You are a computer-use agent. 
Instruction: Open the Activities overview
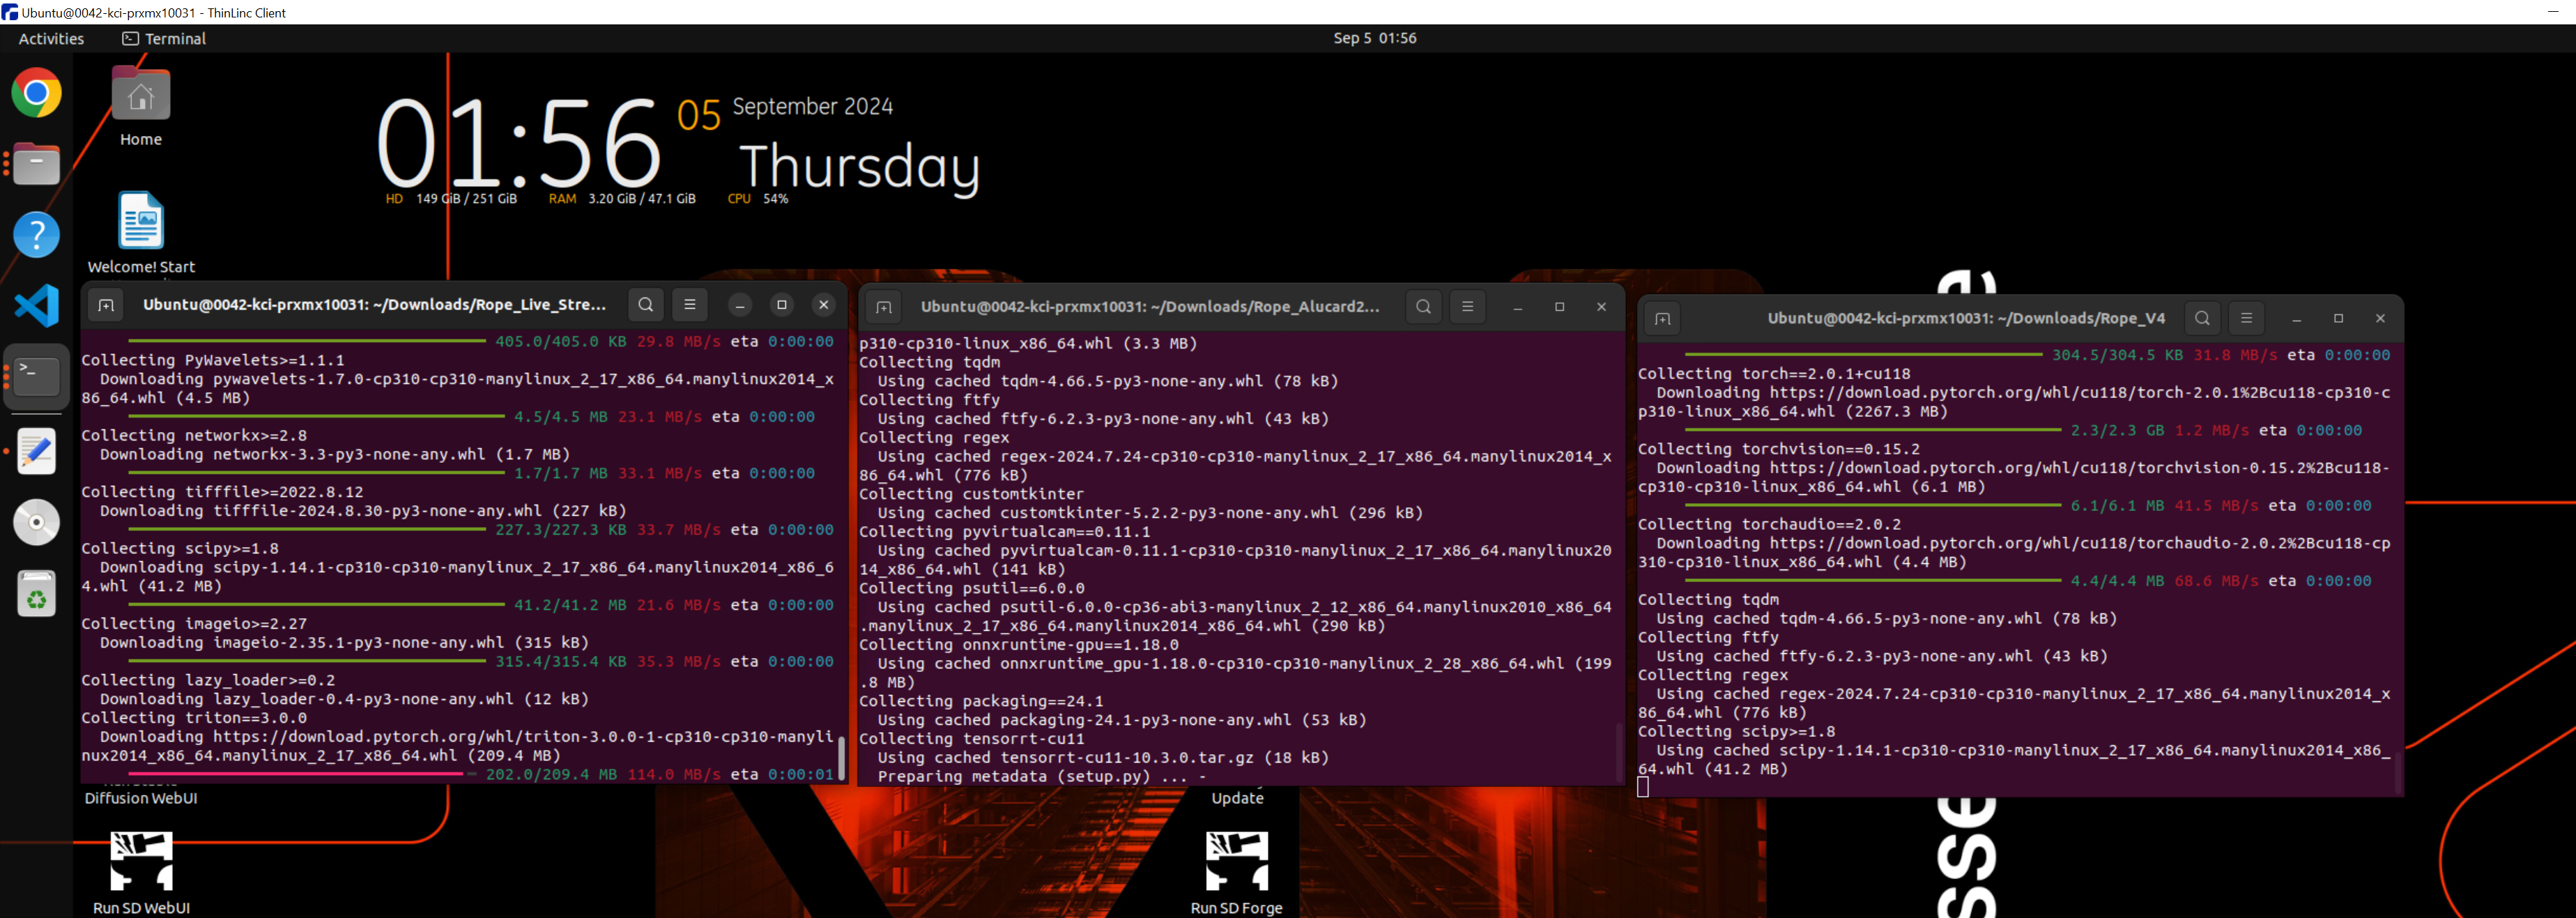coord(51,38)
